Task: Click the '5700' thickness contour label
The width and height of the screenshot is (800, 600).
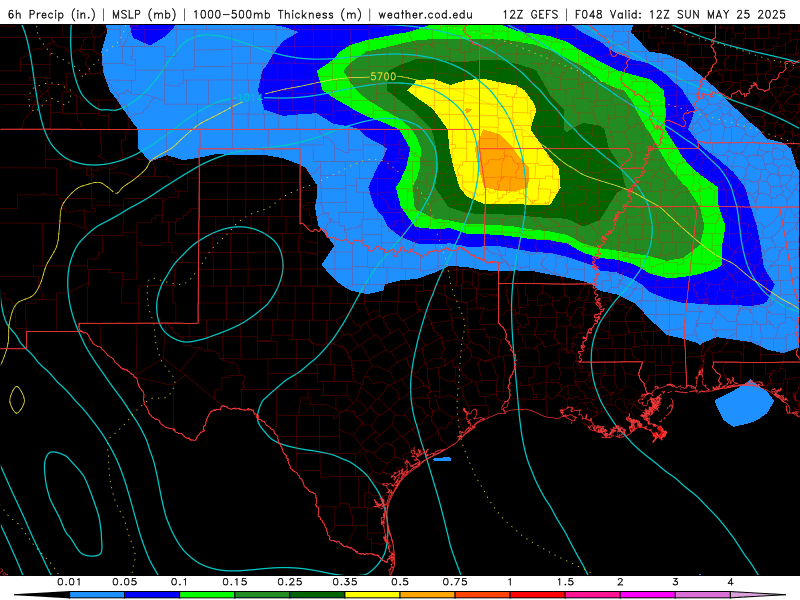Action: coord(383,77)
